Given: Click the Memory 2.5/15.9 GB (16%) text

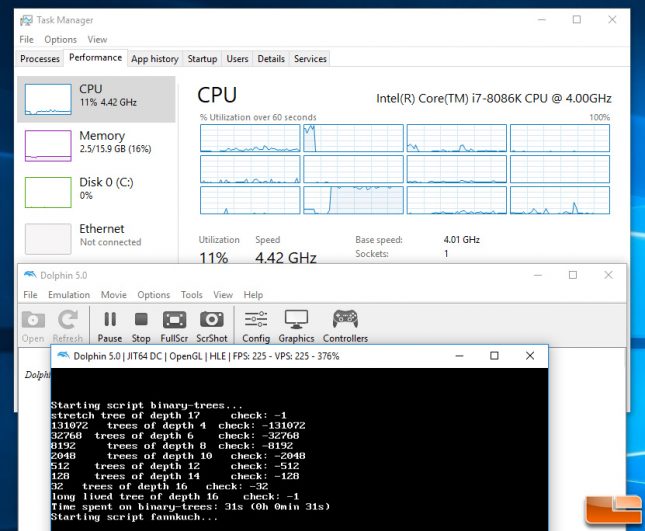Looking at the screenshot, I should coord(115,148).
